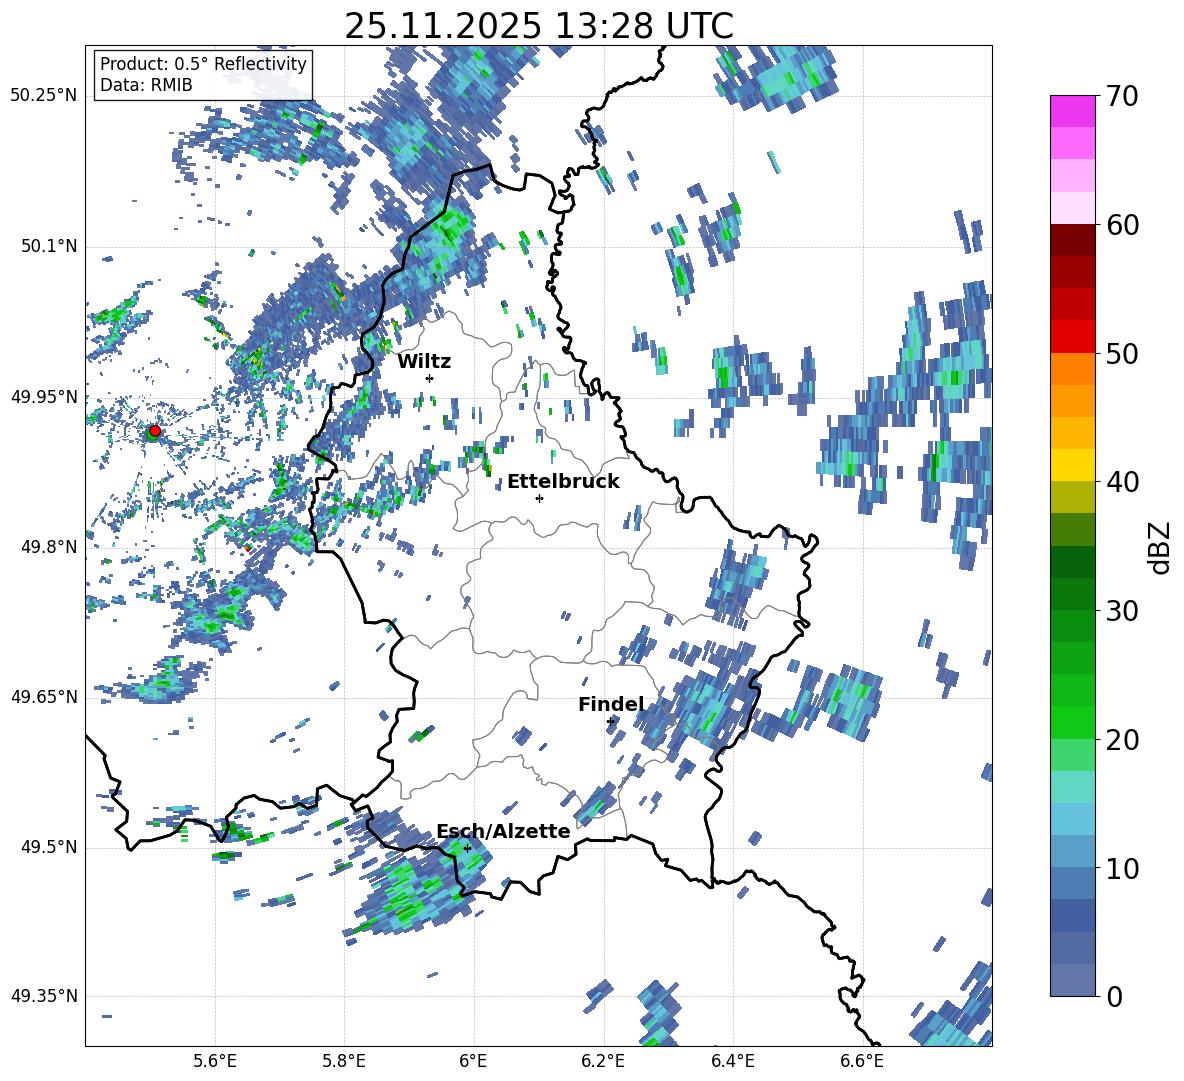Click the Esch/Alzette city label
Viewport: 1184px width, 1081px height.
pos(504,831)
